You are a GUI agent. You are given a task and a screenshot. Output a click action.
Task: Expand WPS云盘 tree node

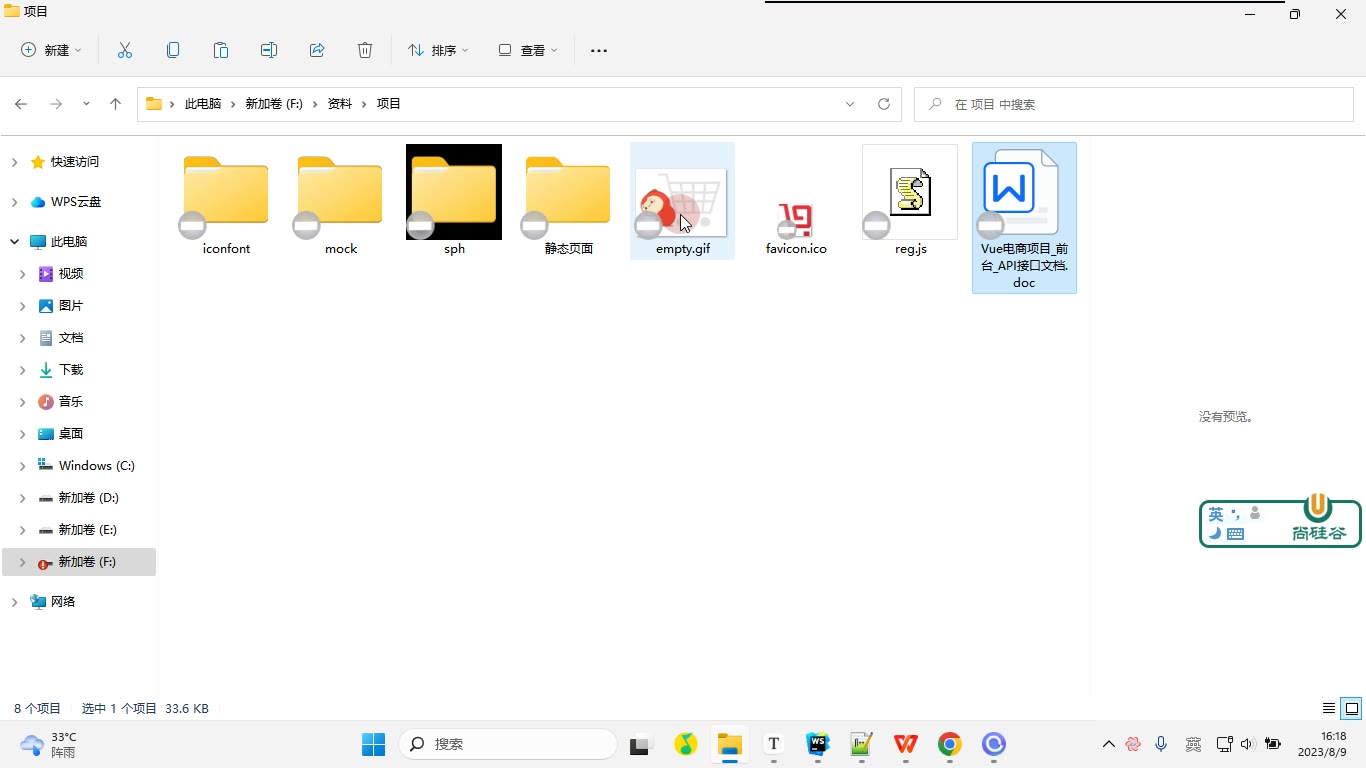[14, 202]
